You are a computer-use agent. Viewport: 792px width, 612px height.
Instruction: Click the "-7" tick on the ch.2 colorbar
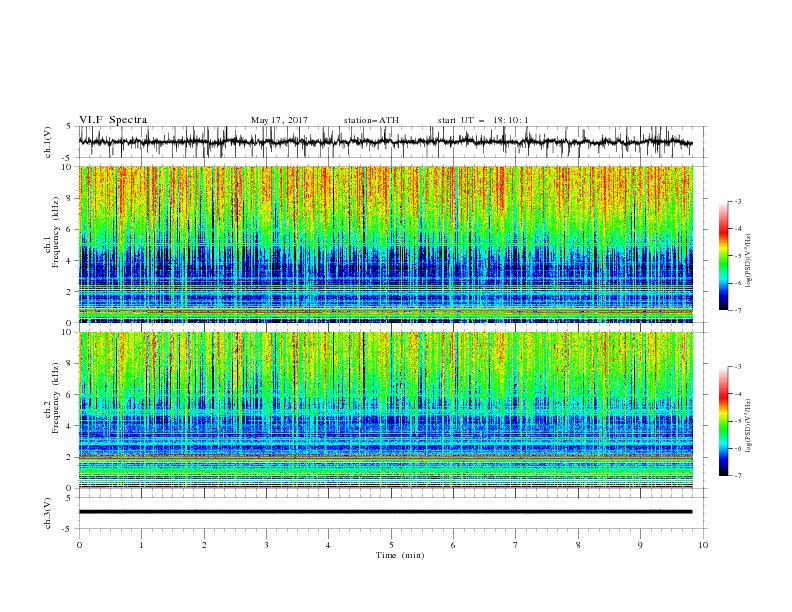[x=737, y=476]
